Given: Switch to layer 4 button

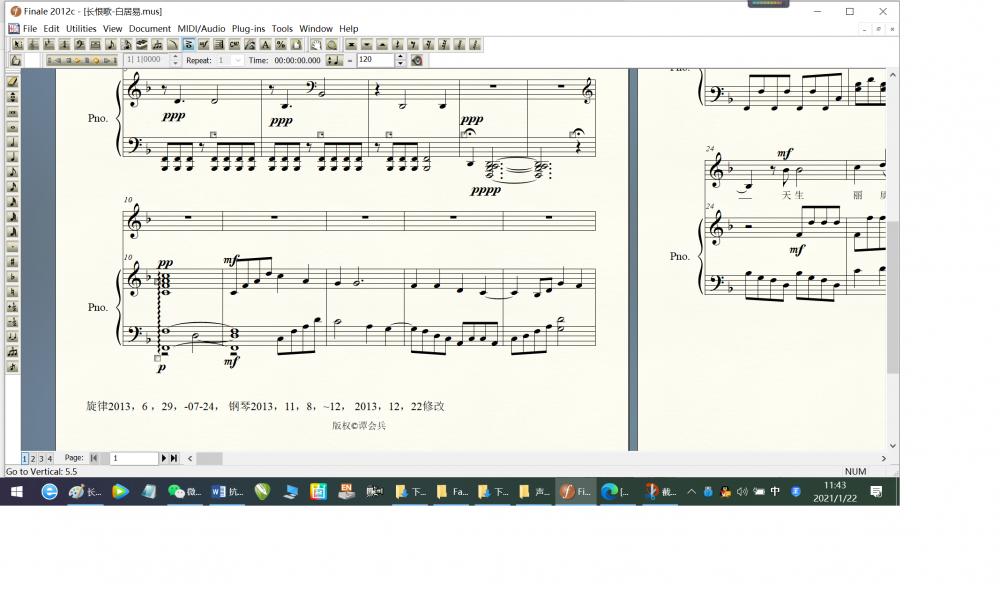Looking at the screenshot, I should point(49,458).
